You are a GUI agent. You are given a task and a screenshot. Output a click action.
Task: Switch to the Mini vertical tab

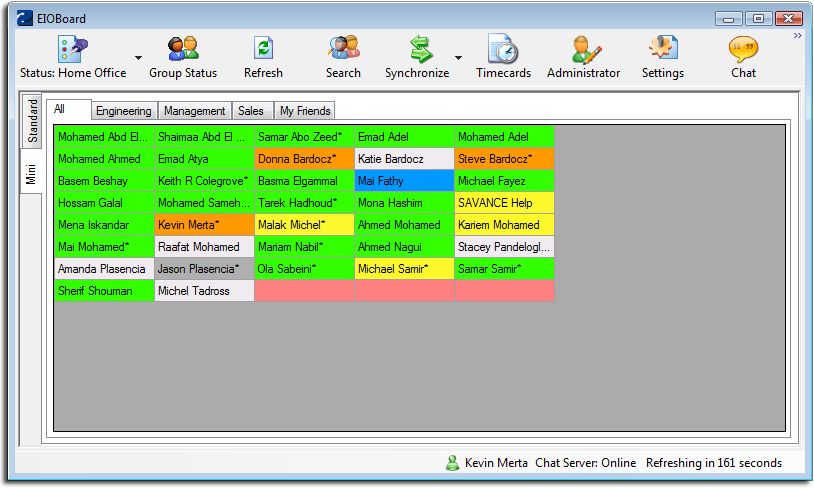[31, 173]
